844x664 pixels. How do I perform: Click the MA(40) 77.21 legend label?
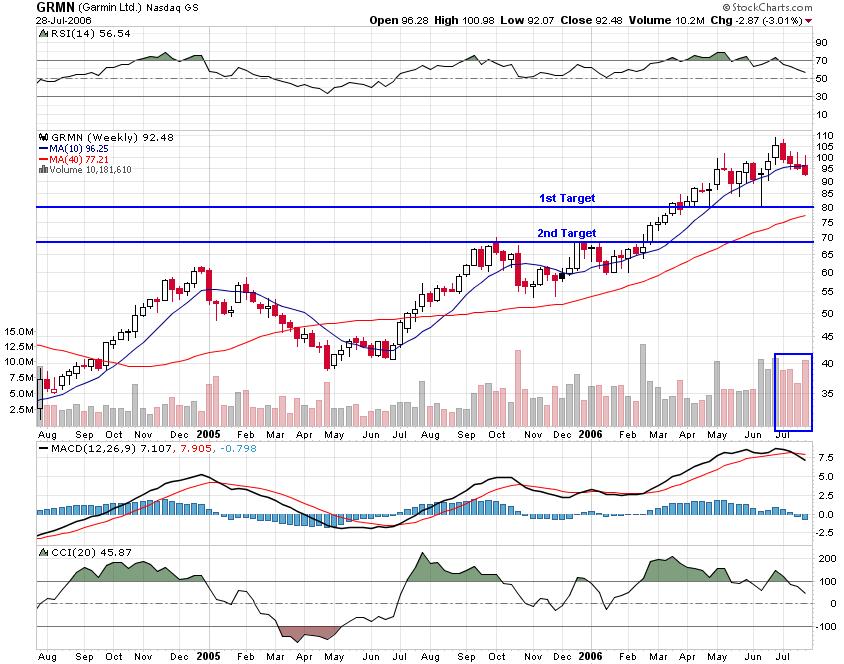[x=79, y=160]
